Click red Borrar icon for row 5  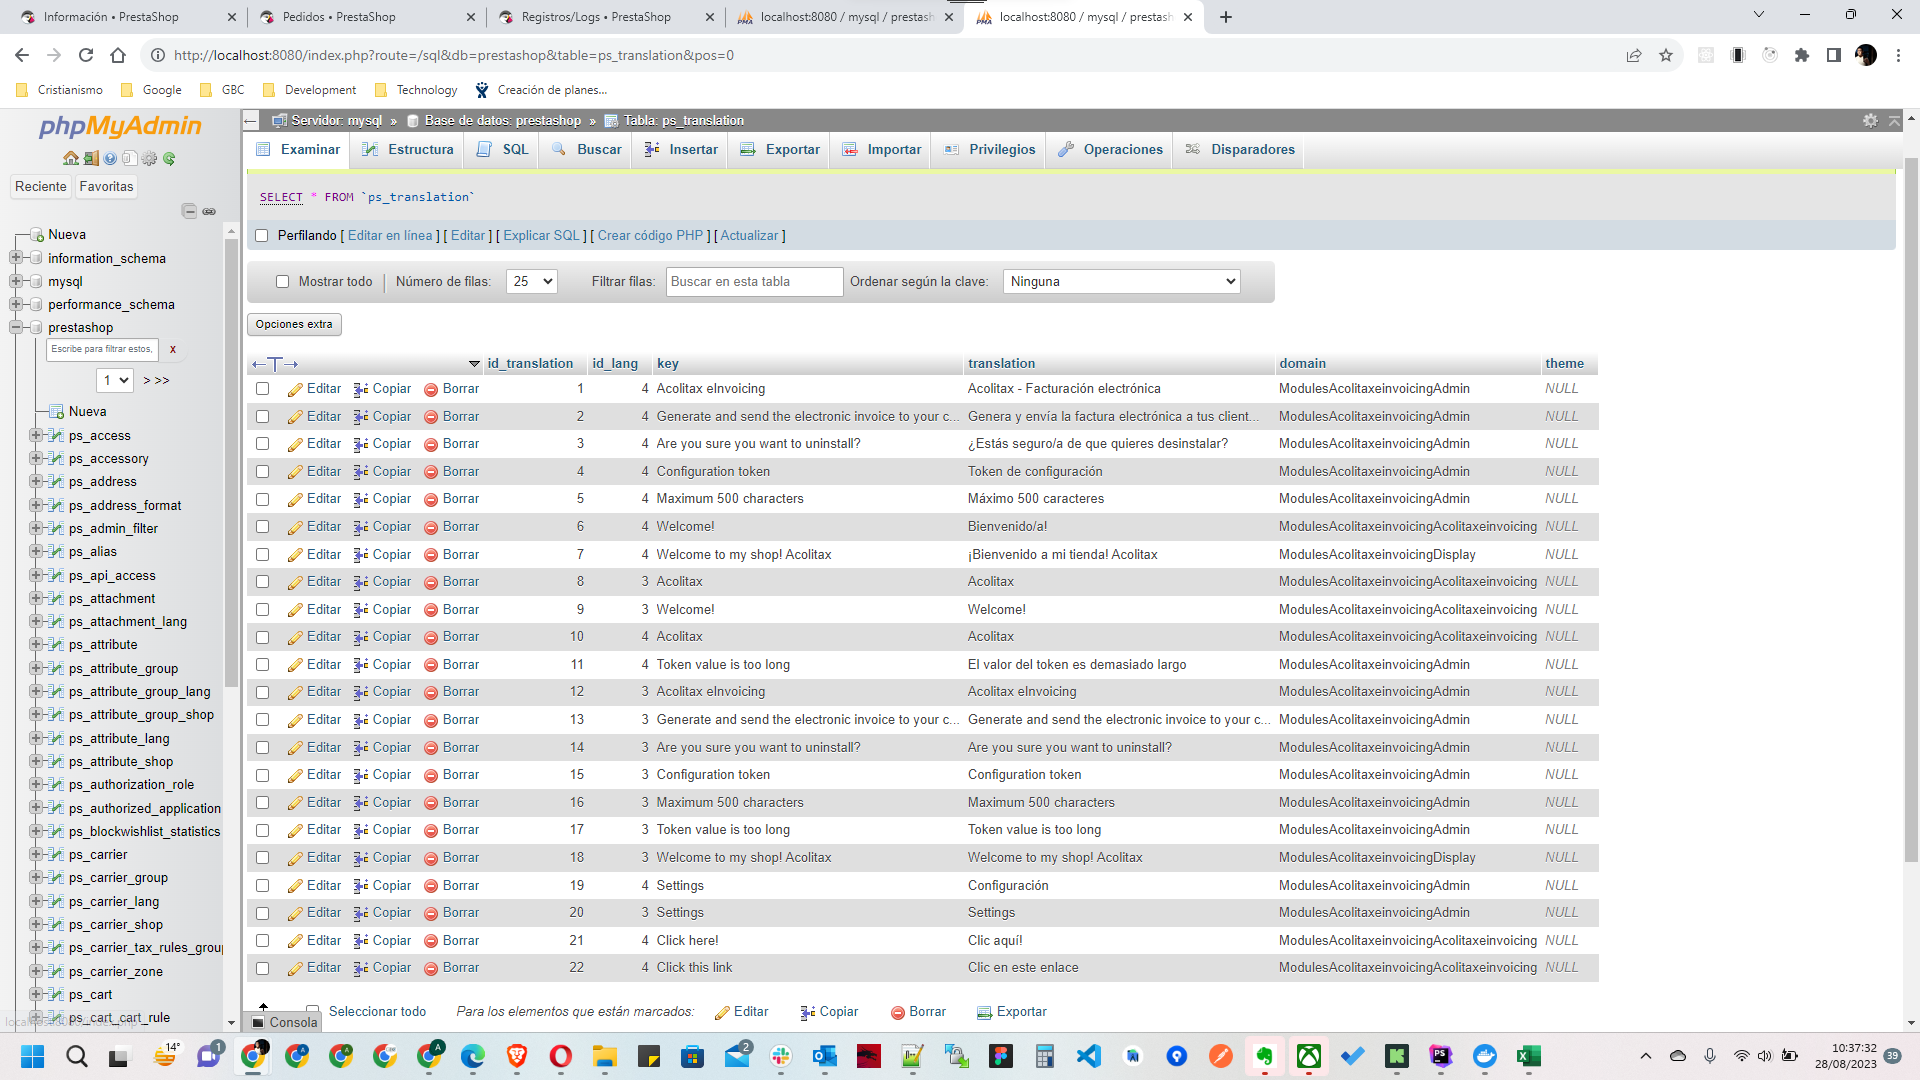click(431, 500)
